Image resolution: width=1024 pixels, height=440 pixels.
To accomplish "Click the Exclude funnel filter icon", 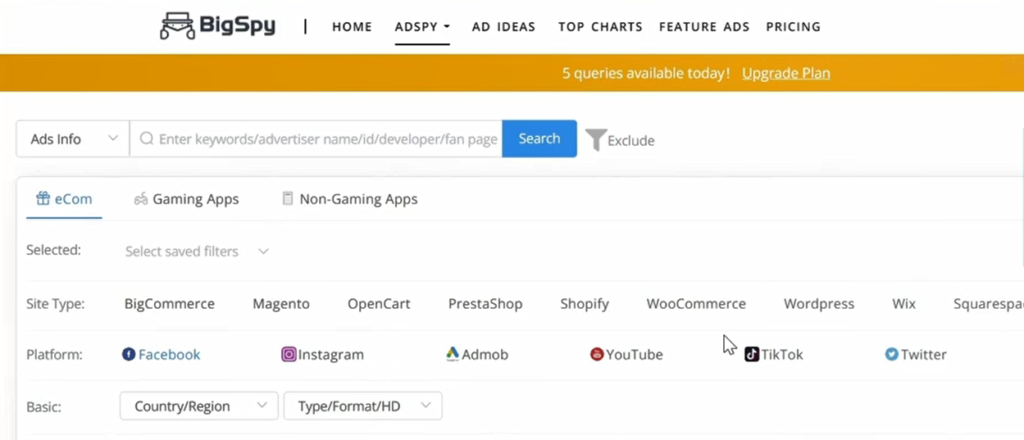I will tap(596, 140).
